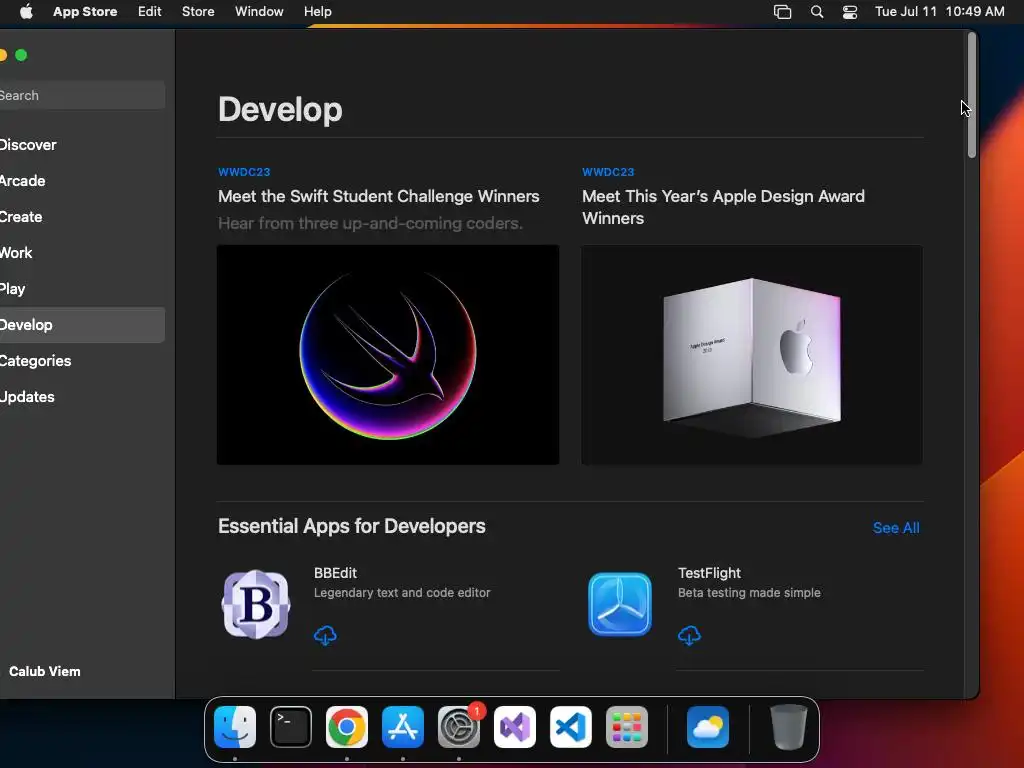Viewport: 1024px width, 768px height.
Task: Open the Store menu
Action: (x=198, y=12)
